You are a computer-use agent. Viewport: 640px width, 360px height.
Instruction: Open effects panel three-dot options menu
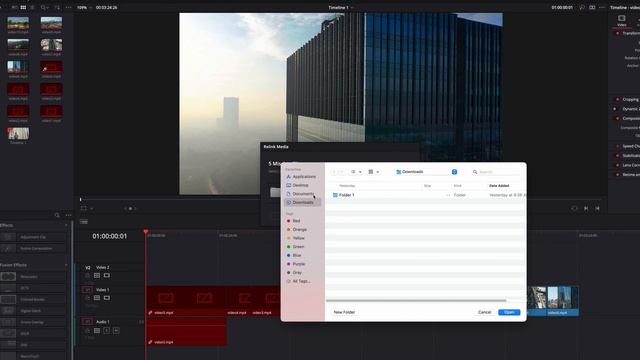(68, 215)
